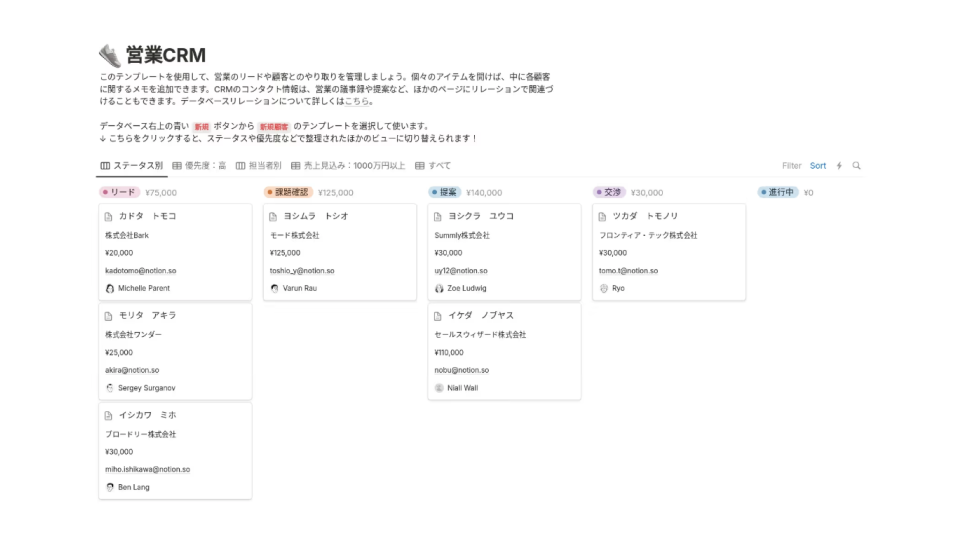Click the 進行中 status tag
Screen dimensions: 960x540
point(778,192)
